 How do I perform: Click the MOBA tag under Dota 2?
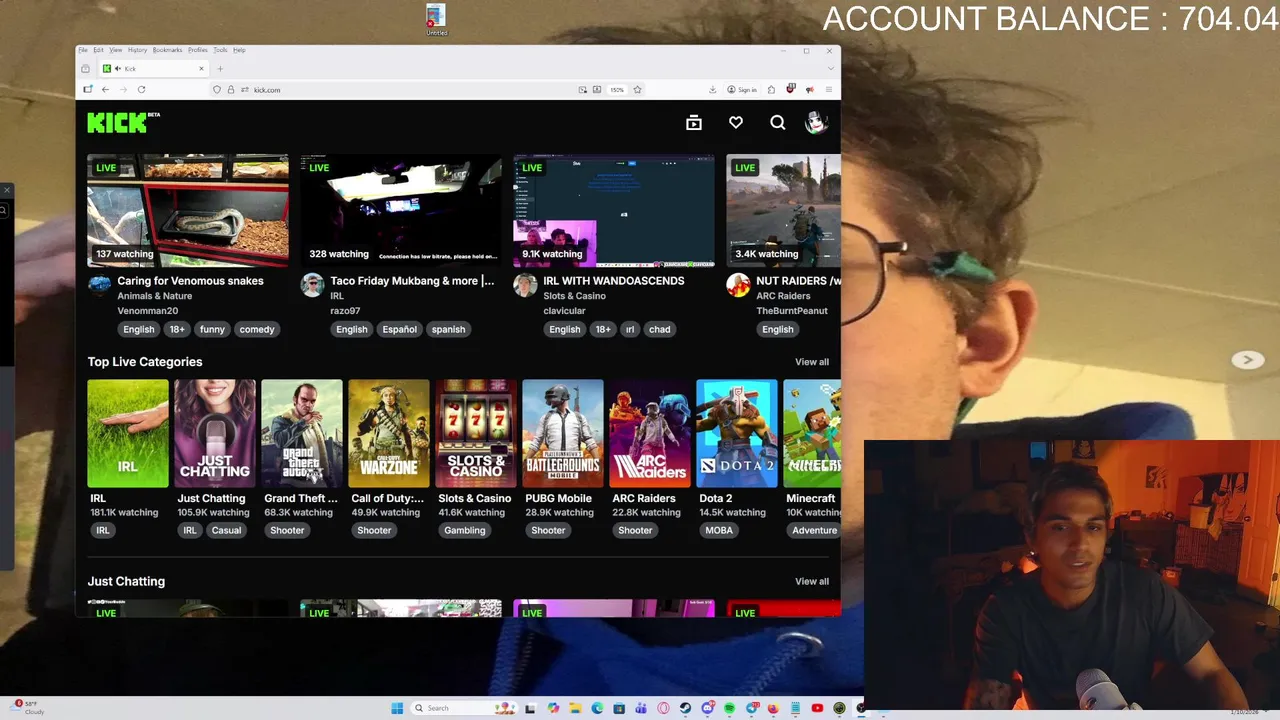719,530
